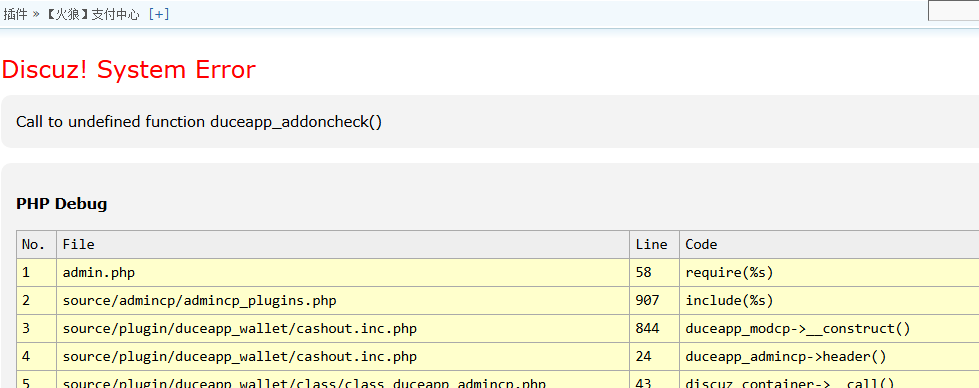The height and width of the screenshot is (388, 979).
Task: Select the include(%s) code cell
Action: (x=829, y=301)
